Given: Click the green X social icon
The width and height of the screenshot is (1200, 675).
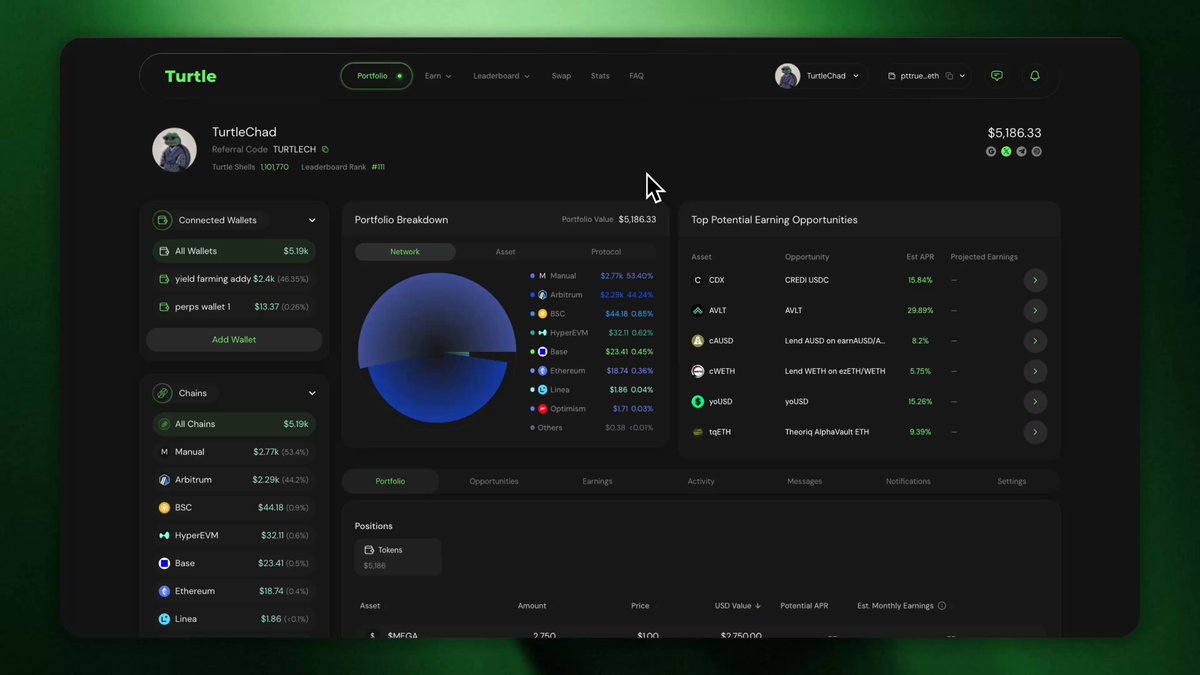Looking at the screenshot, I should pyautogui.click(x=1006, y=152).
